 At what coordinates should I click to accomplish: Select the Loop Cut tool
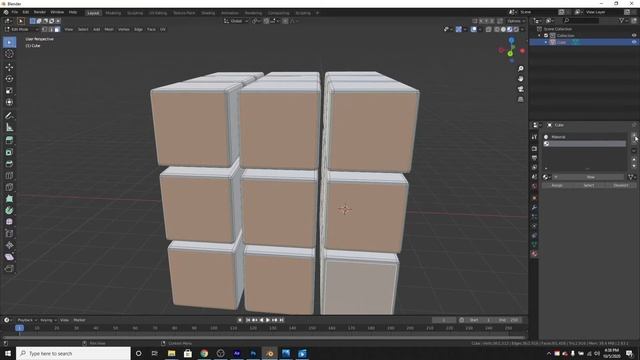[x=9, y=176]
